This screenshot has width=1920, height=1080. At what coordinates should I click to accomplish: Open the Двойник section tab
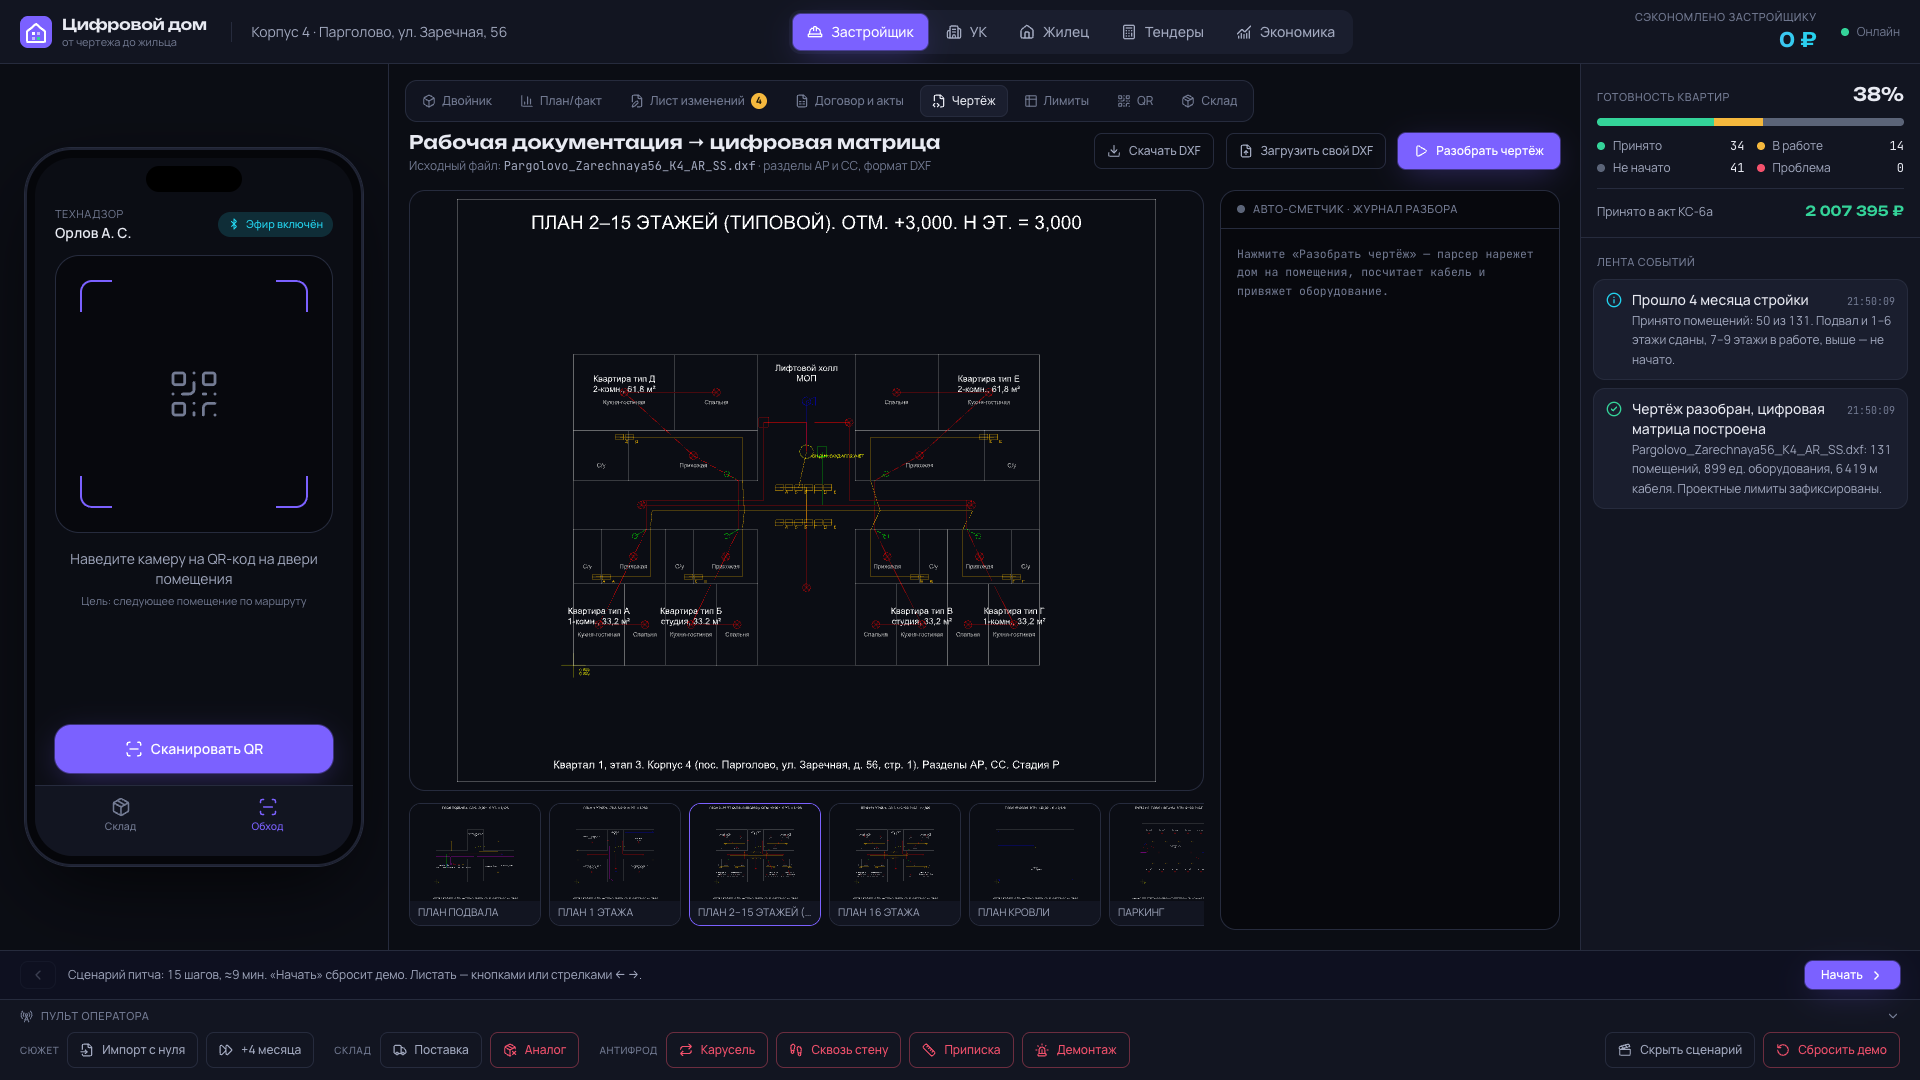(457, 101)
